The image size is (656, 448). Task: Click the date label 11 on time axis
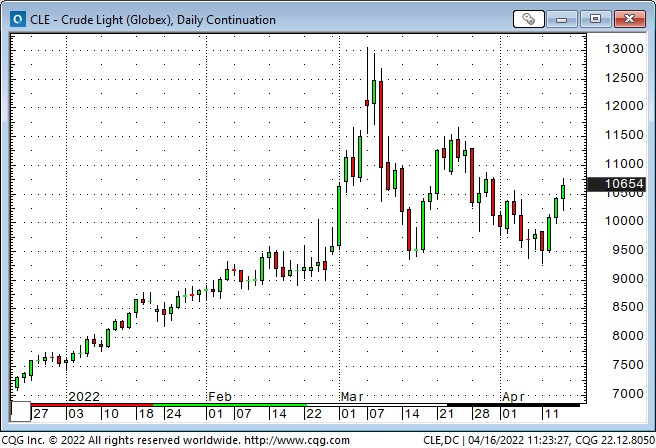pos(551,414)
